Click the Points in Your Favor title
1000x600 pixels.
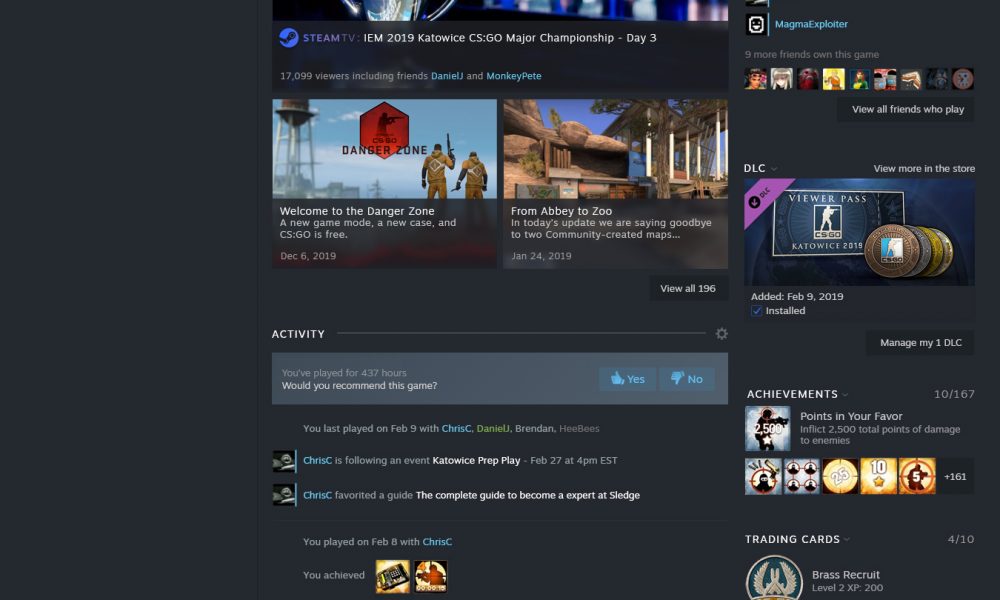coord(851,416)
